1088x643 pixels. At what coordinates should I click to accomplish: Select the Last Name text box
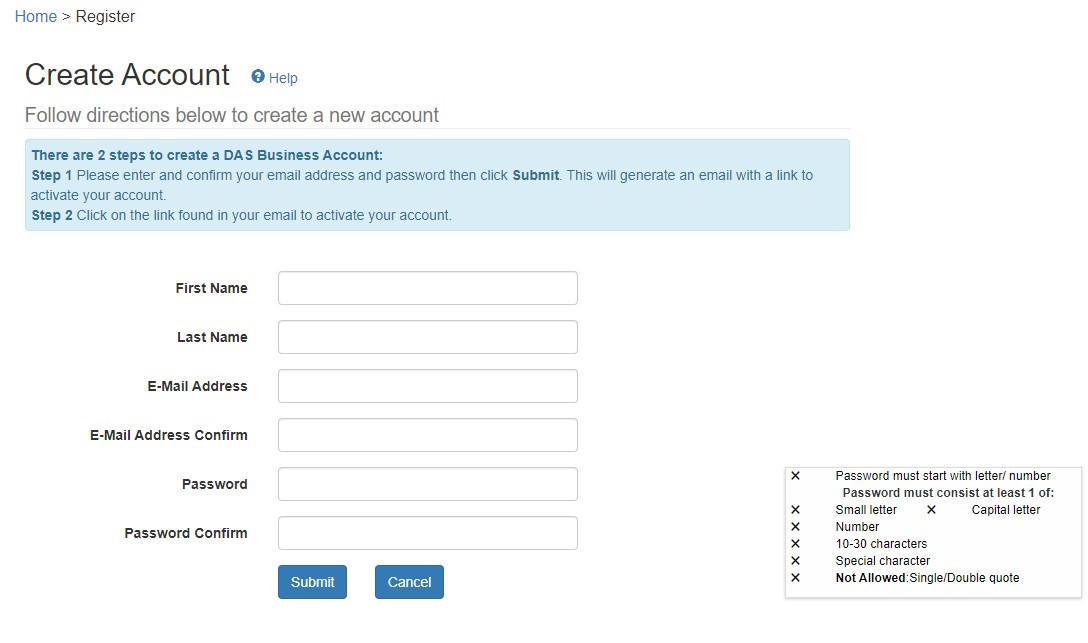pos(427,337)
